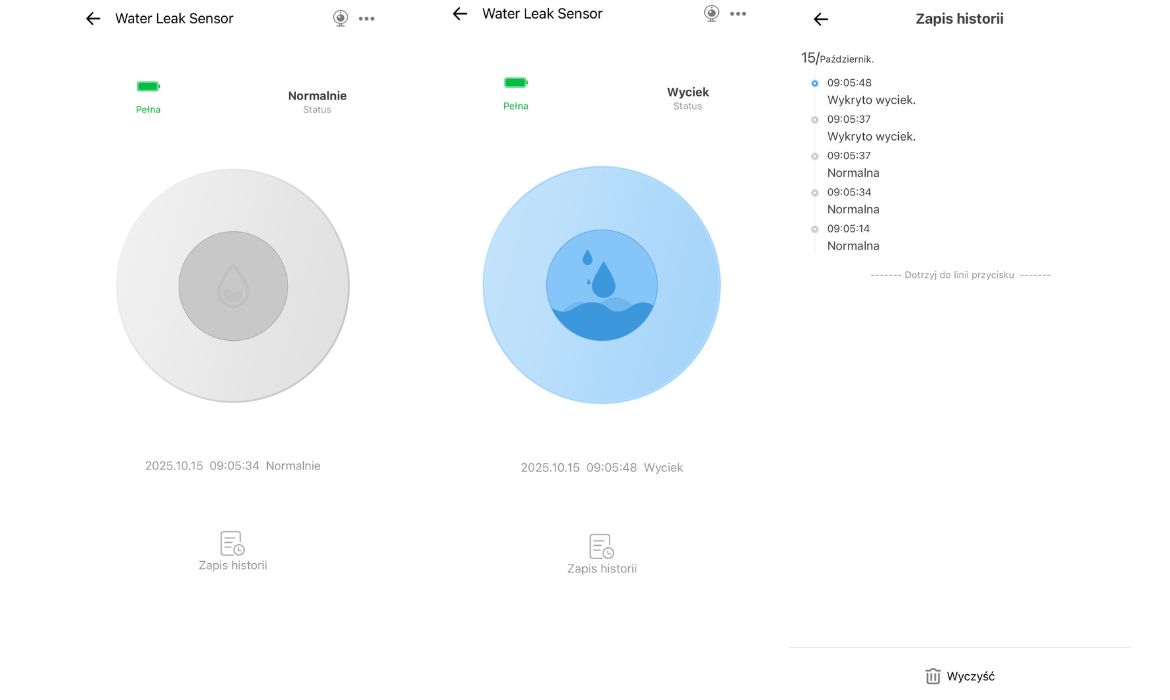The width and height of the screenshot is (1170, 700).
Task: Click the bold Wyciek status label
Action: click(x=687, y=92)
